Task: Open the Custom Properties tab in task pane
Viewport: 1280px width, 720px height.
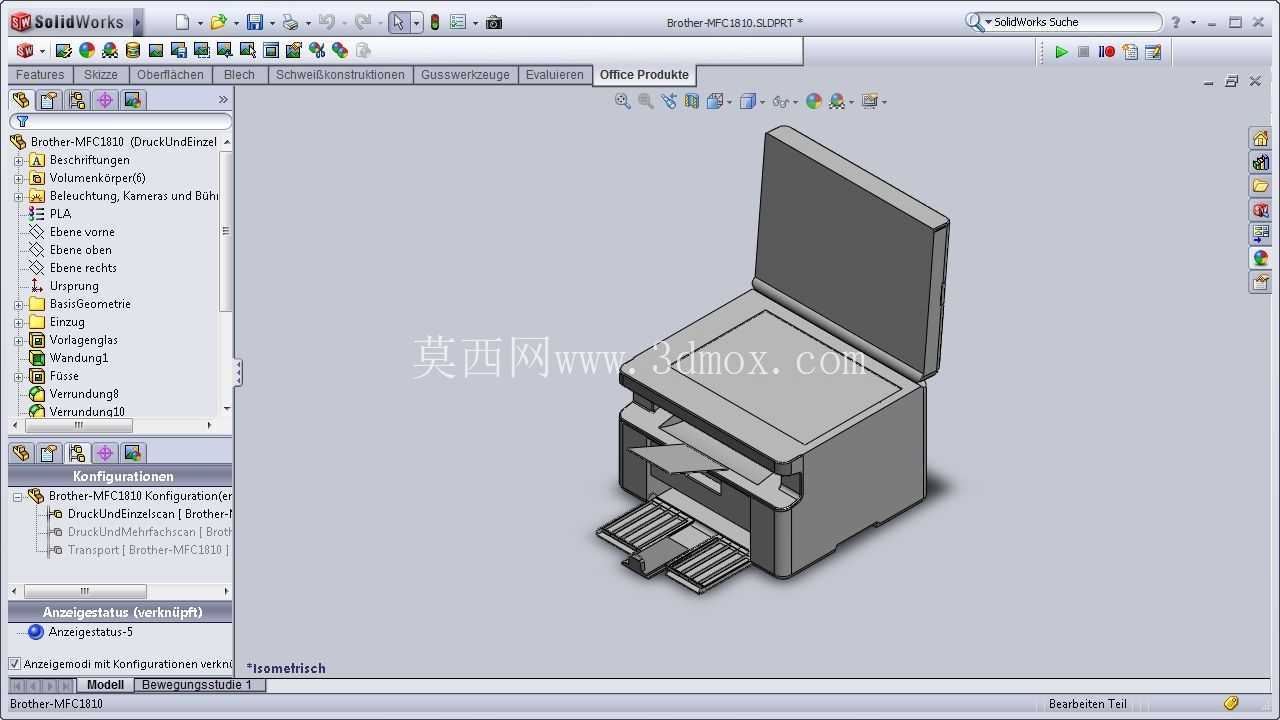Action: pos(1260,283)
